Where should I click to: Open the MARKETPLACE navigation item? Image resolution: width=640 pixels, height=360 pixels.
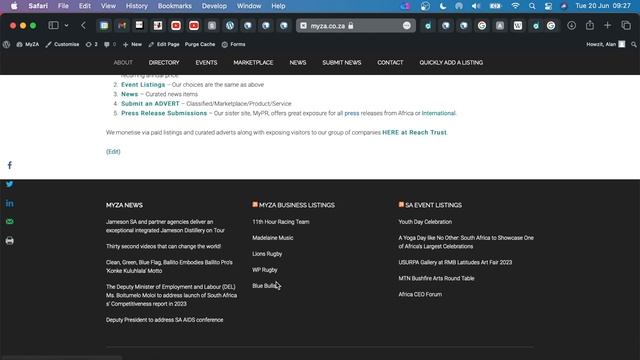253,62
